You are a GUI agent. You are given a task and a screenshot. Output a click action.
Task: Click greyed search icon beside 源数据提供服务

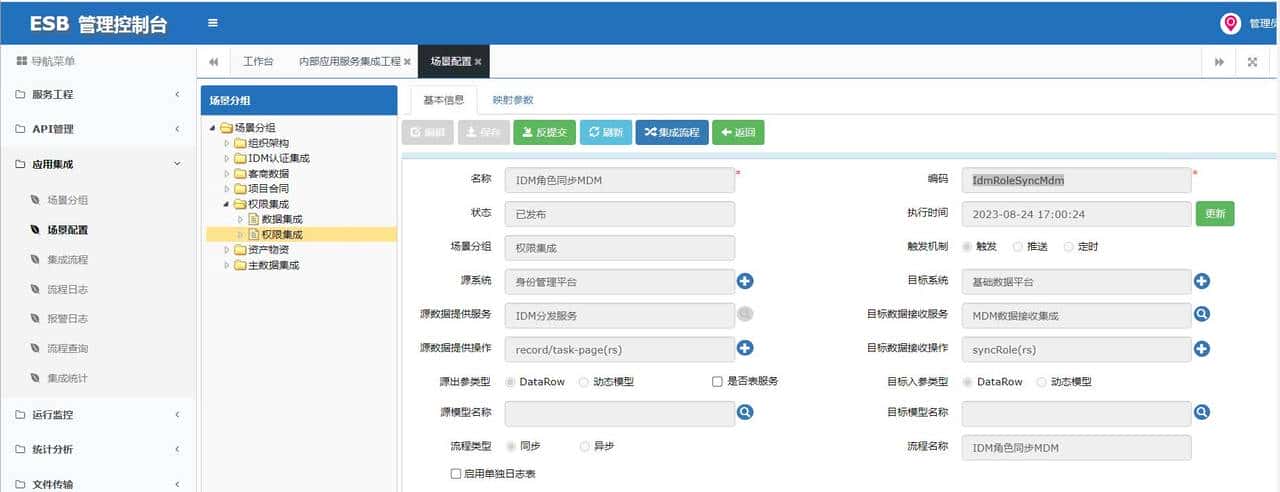[745, 314]
